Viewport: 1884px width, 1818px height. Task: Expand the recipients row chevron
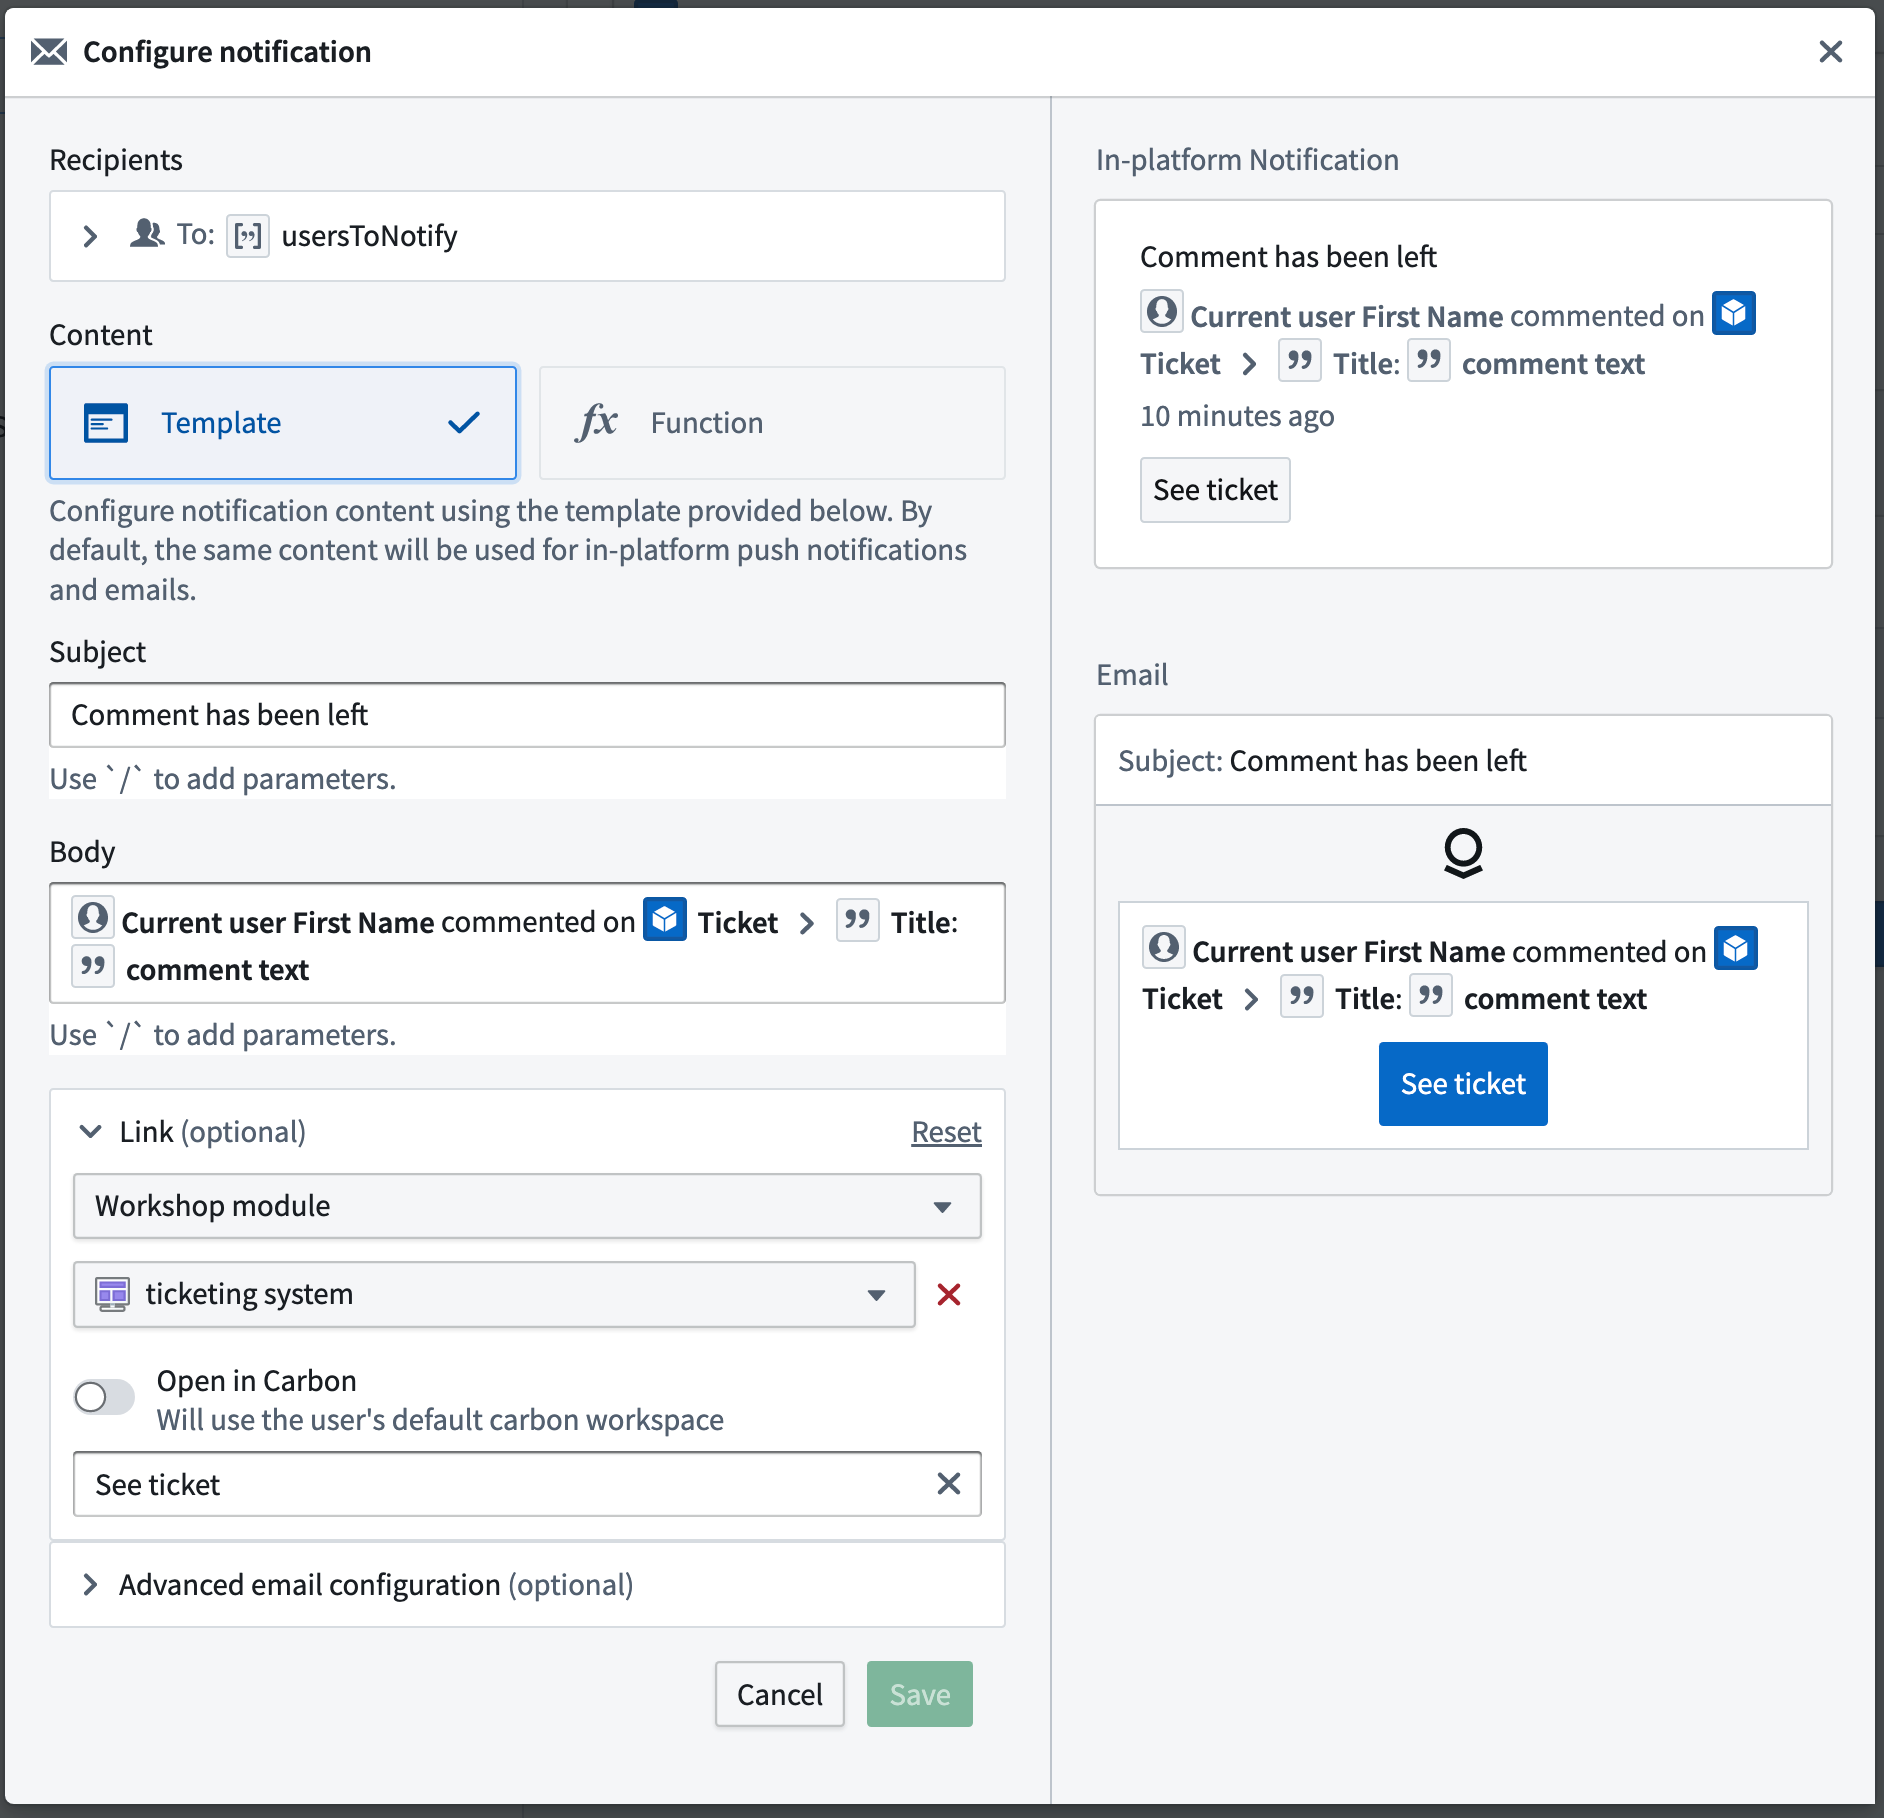coord(90,236)
